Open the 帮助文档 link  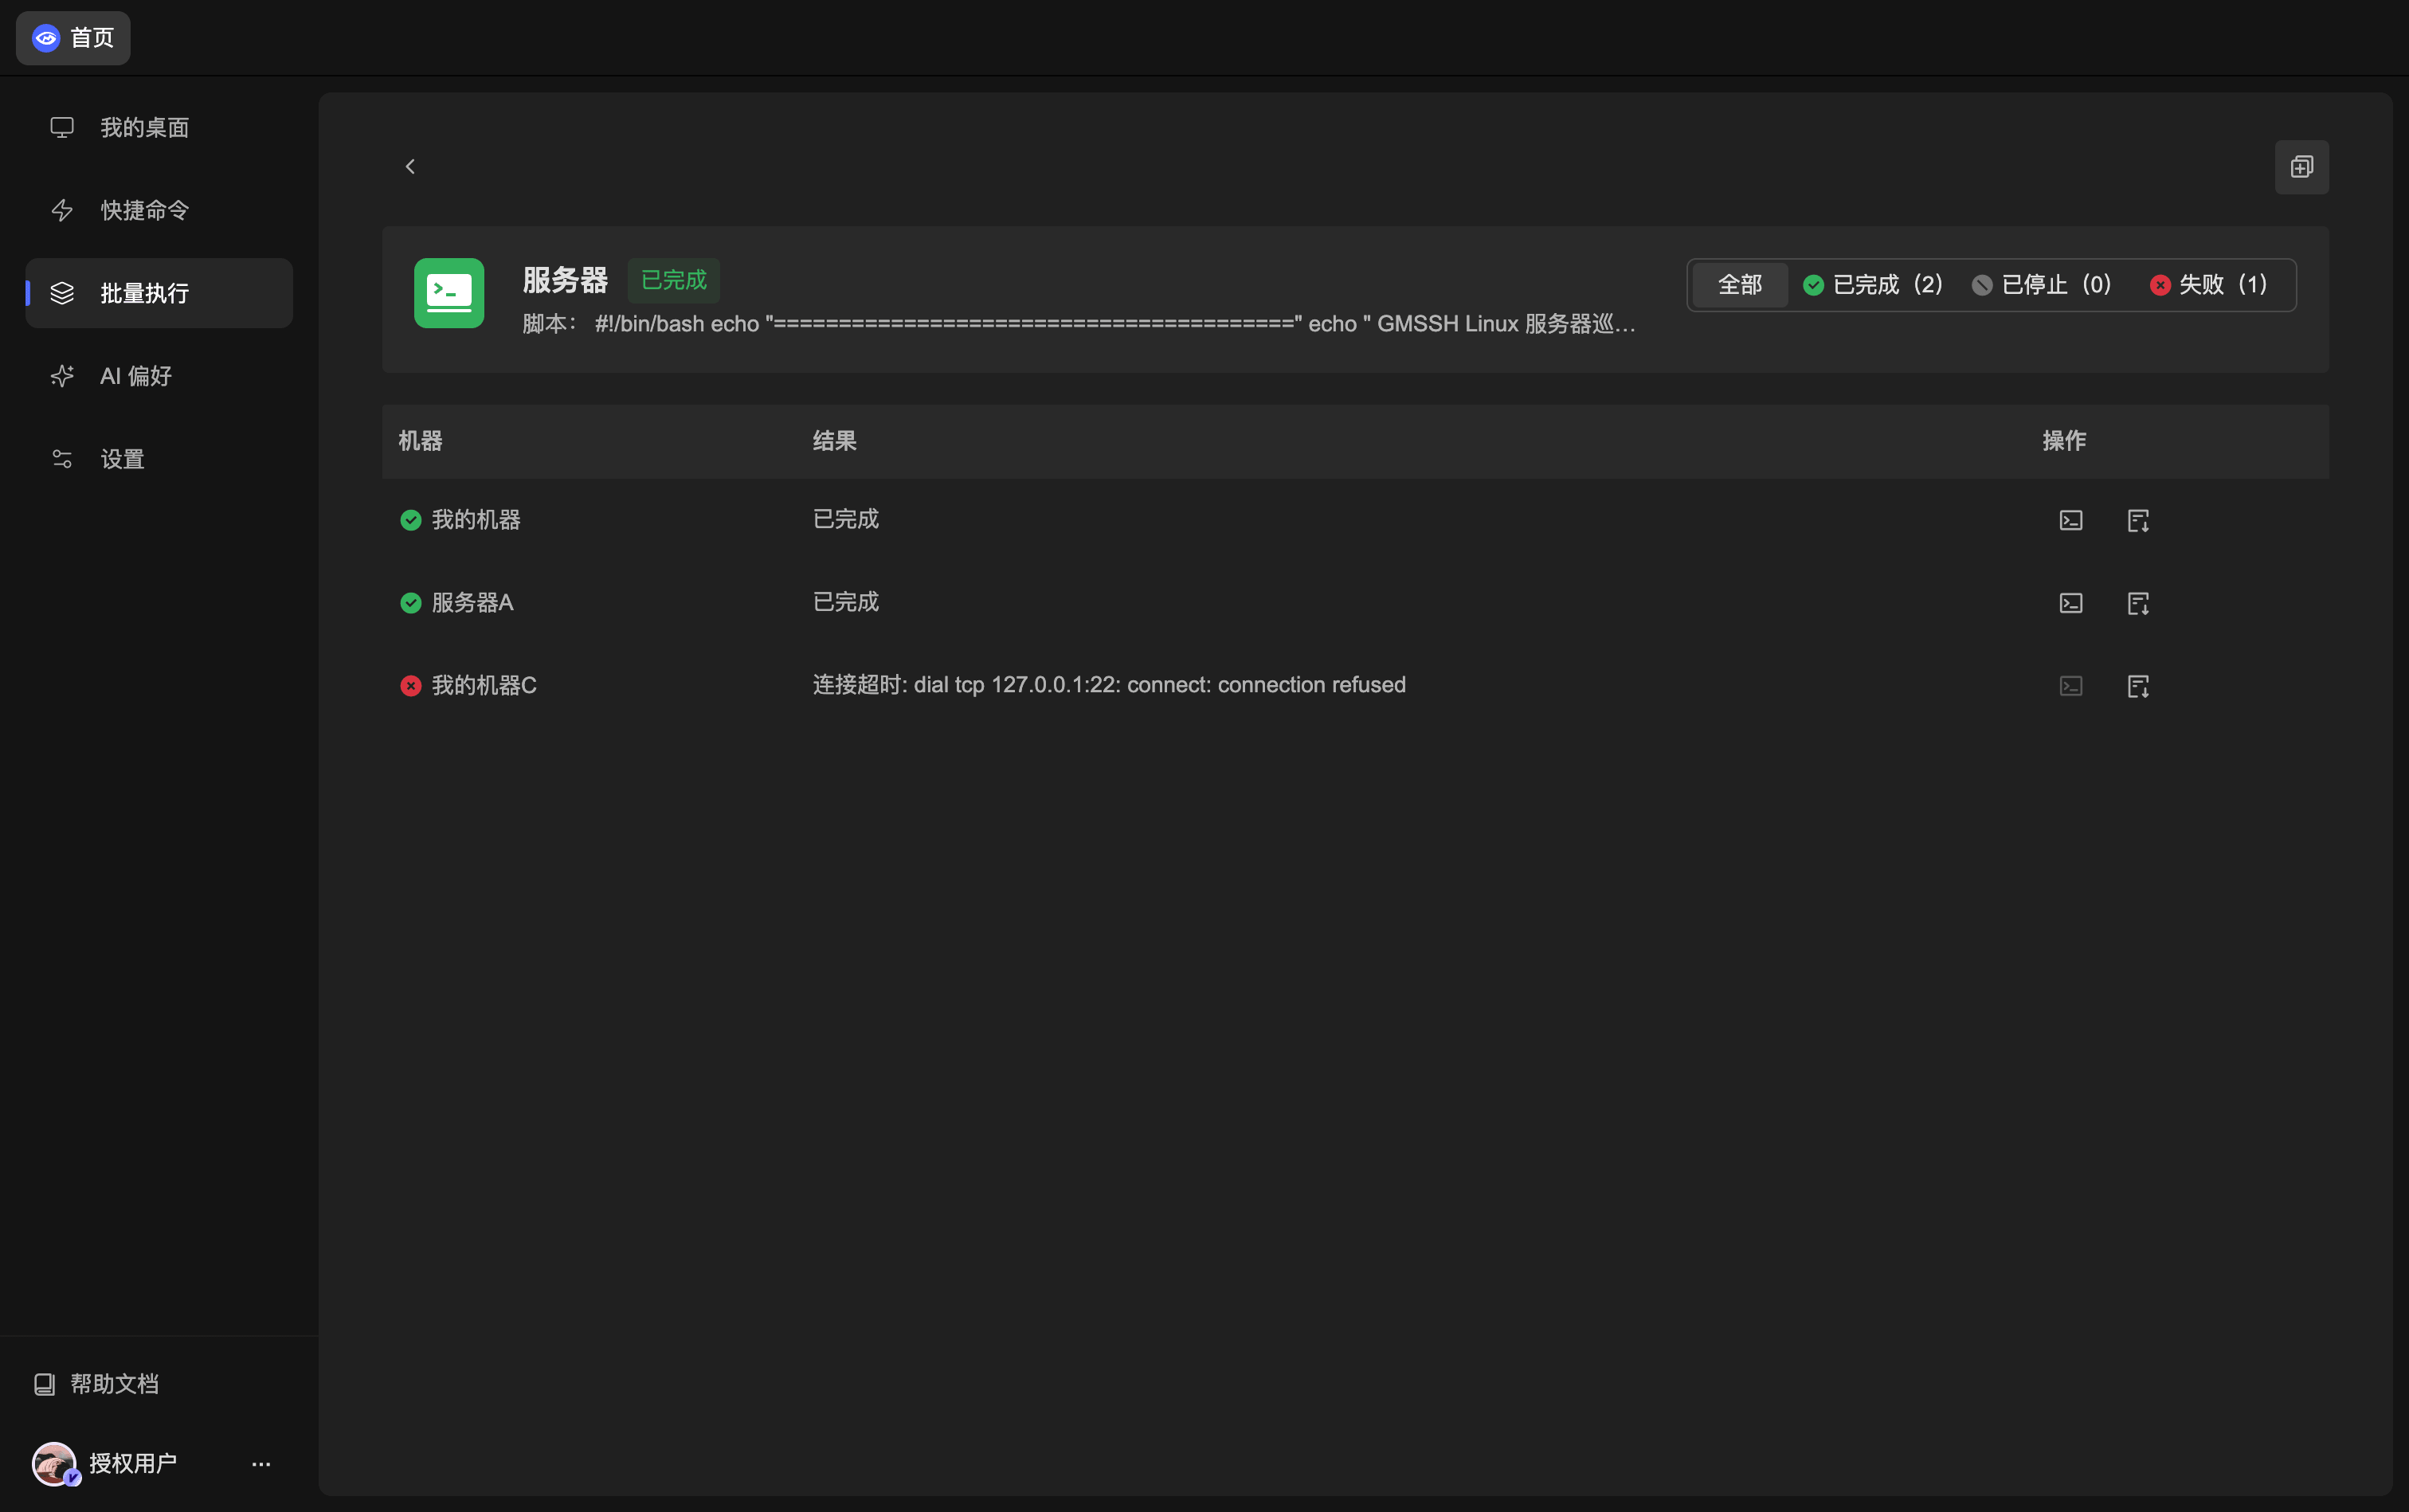coord(96,1384)
